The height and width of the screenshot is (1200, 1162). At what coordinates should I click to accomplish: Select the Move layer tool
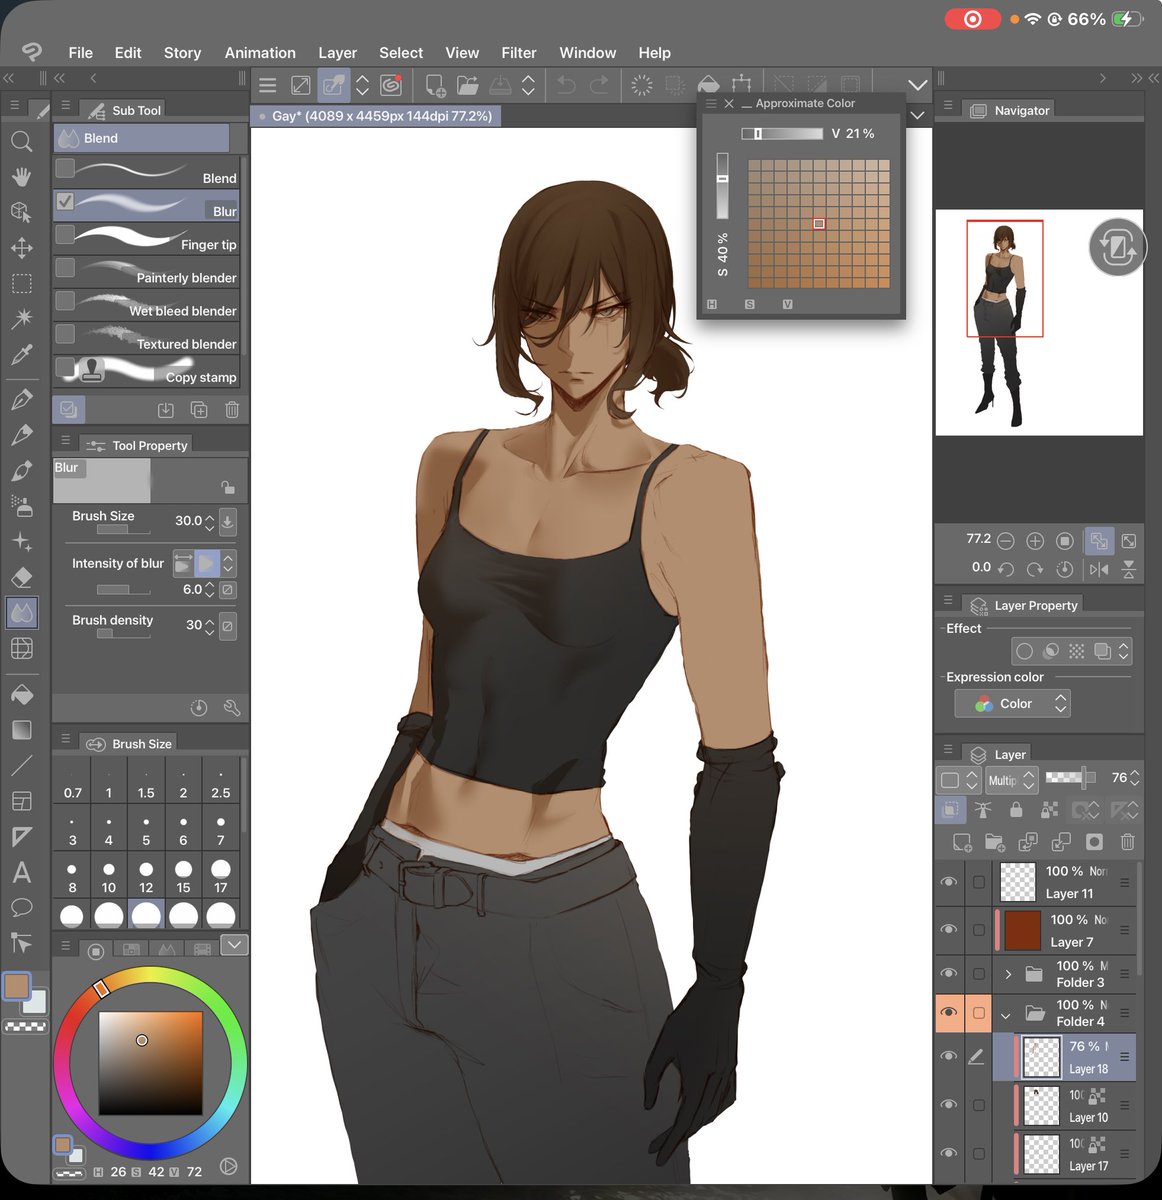pos(21,247)
